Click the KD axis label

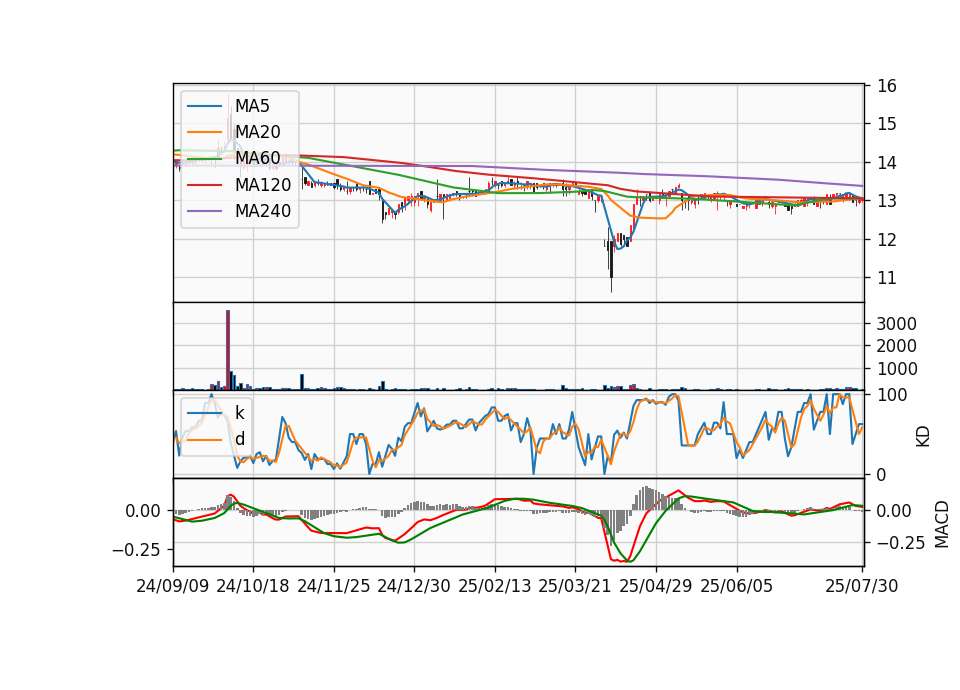(923, 437)
